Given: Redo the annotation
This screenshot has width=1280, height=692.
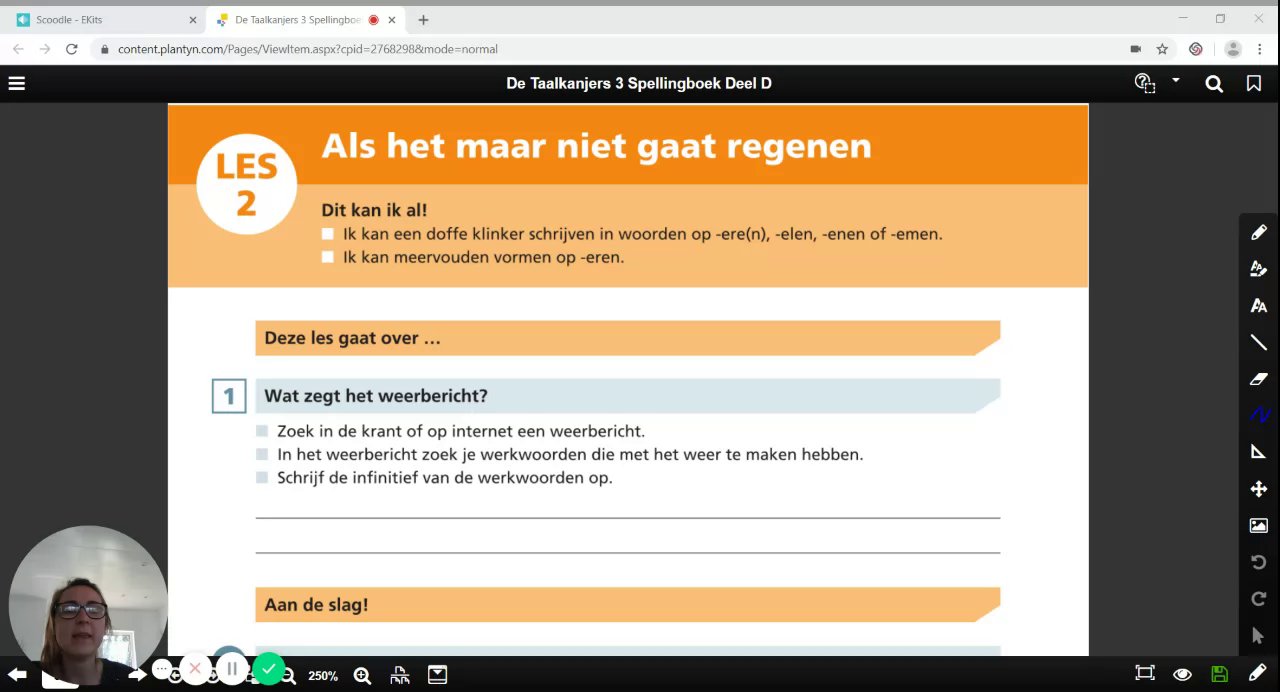Looking at the screenshot, I should [1259, 599].
